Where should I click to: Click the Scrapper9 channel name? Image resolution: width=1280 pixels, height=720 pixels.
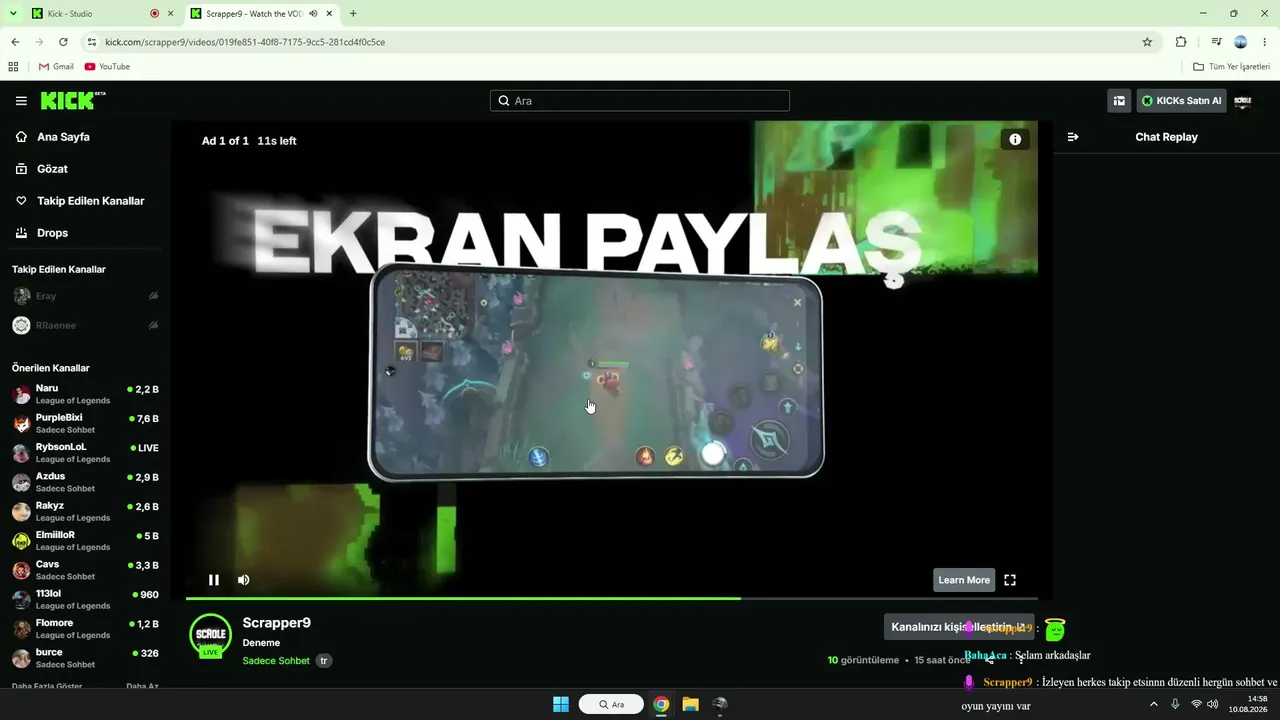[277, 623]
